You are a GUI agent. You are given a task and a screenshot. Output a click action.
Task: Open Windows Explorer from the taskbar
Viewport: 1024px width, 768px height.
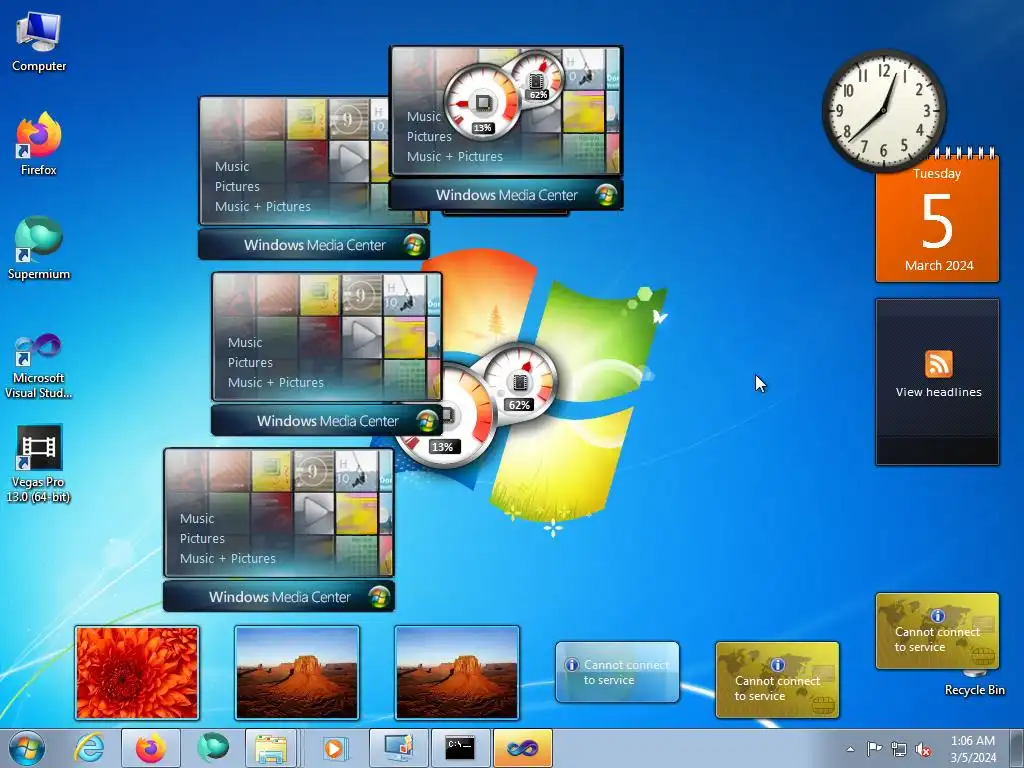pyautogui.click(x=271, y=748)
